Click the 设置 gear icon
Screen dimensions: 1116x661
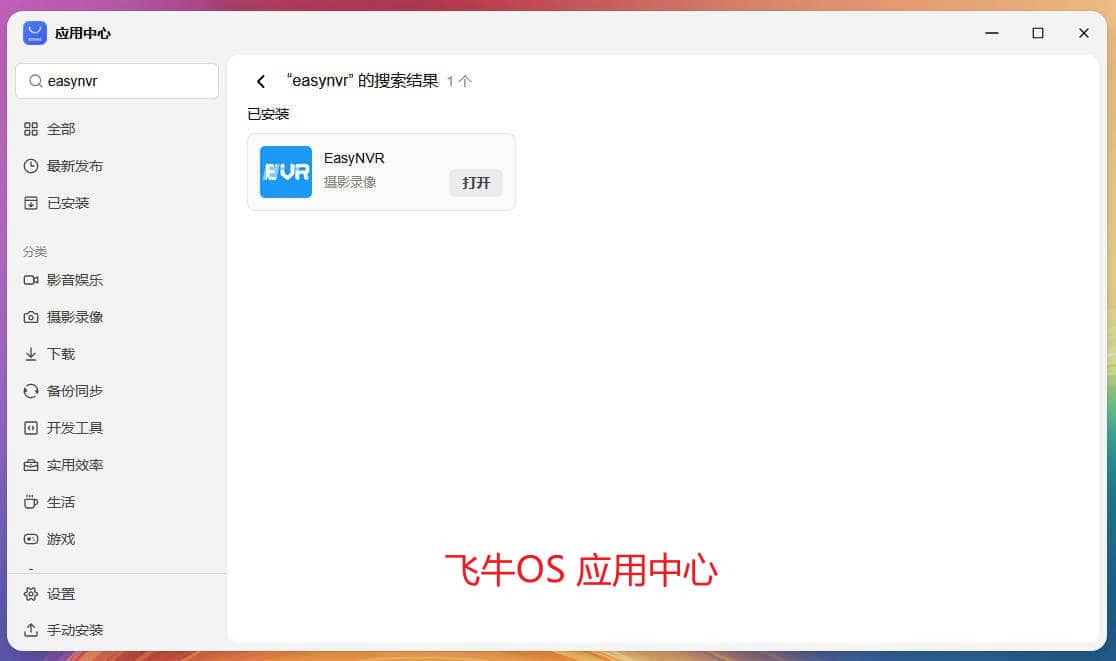[x=31, y=593]
